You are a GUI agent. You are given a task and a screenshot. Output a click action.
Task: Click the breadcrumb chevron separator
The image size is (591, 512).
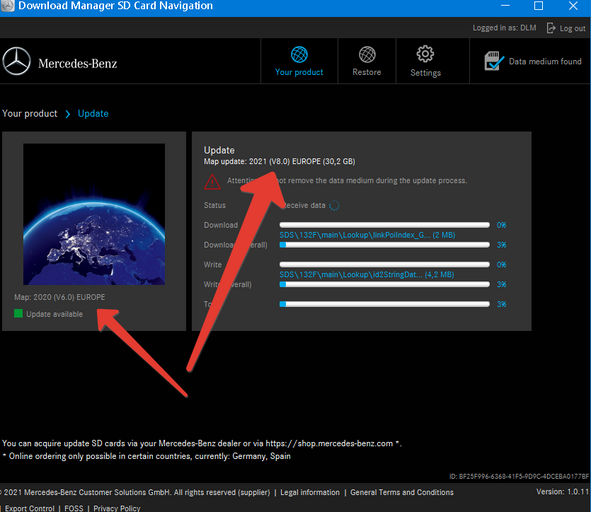coord(68,114)
